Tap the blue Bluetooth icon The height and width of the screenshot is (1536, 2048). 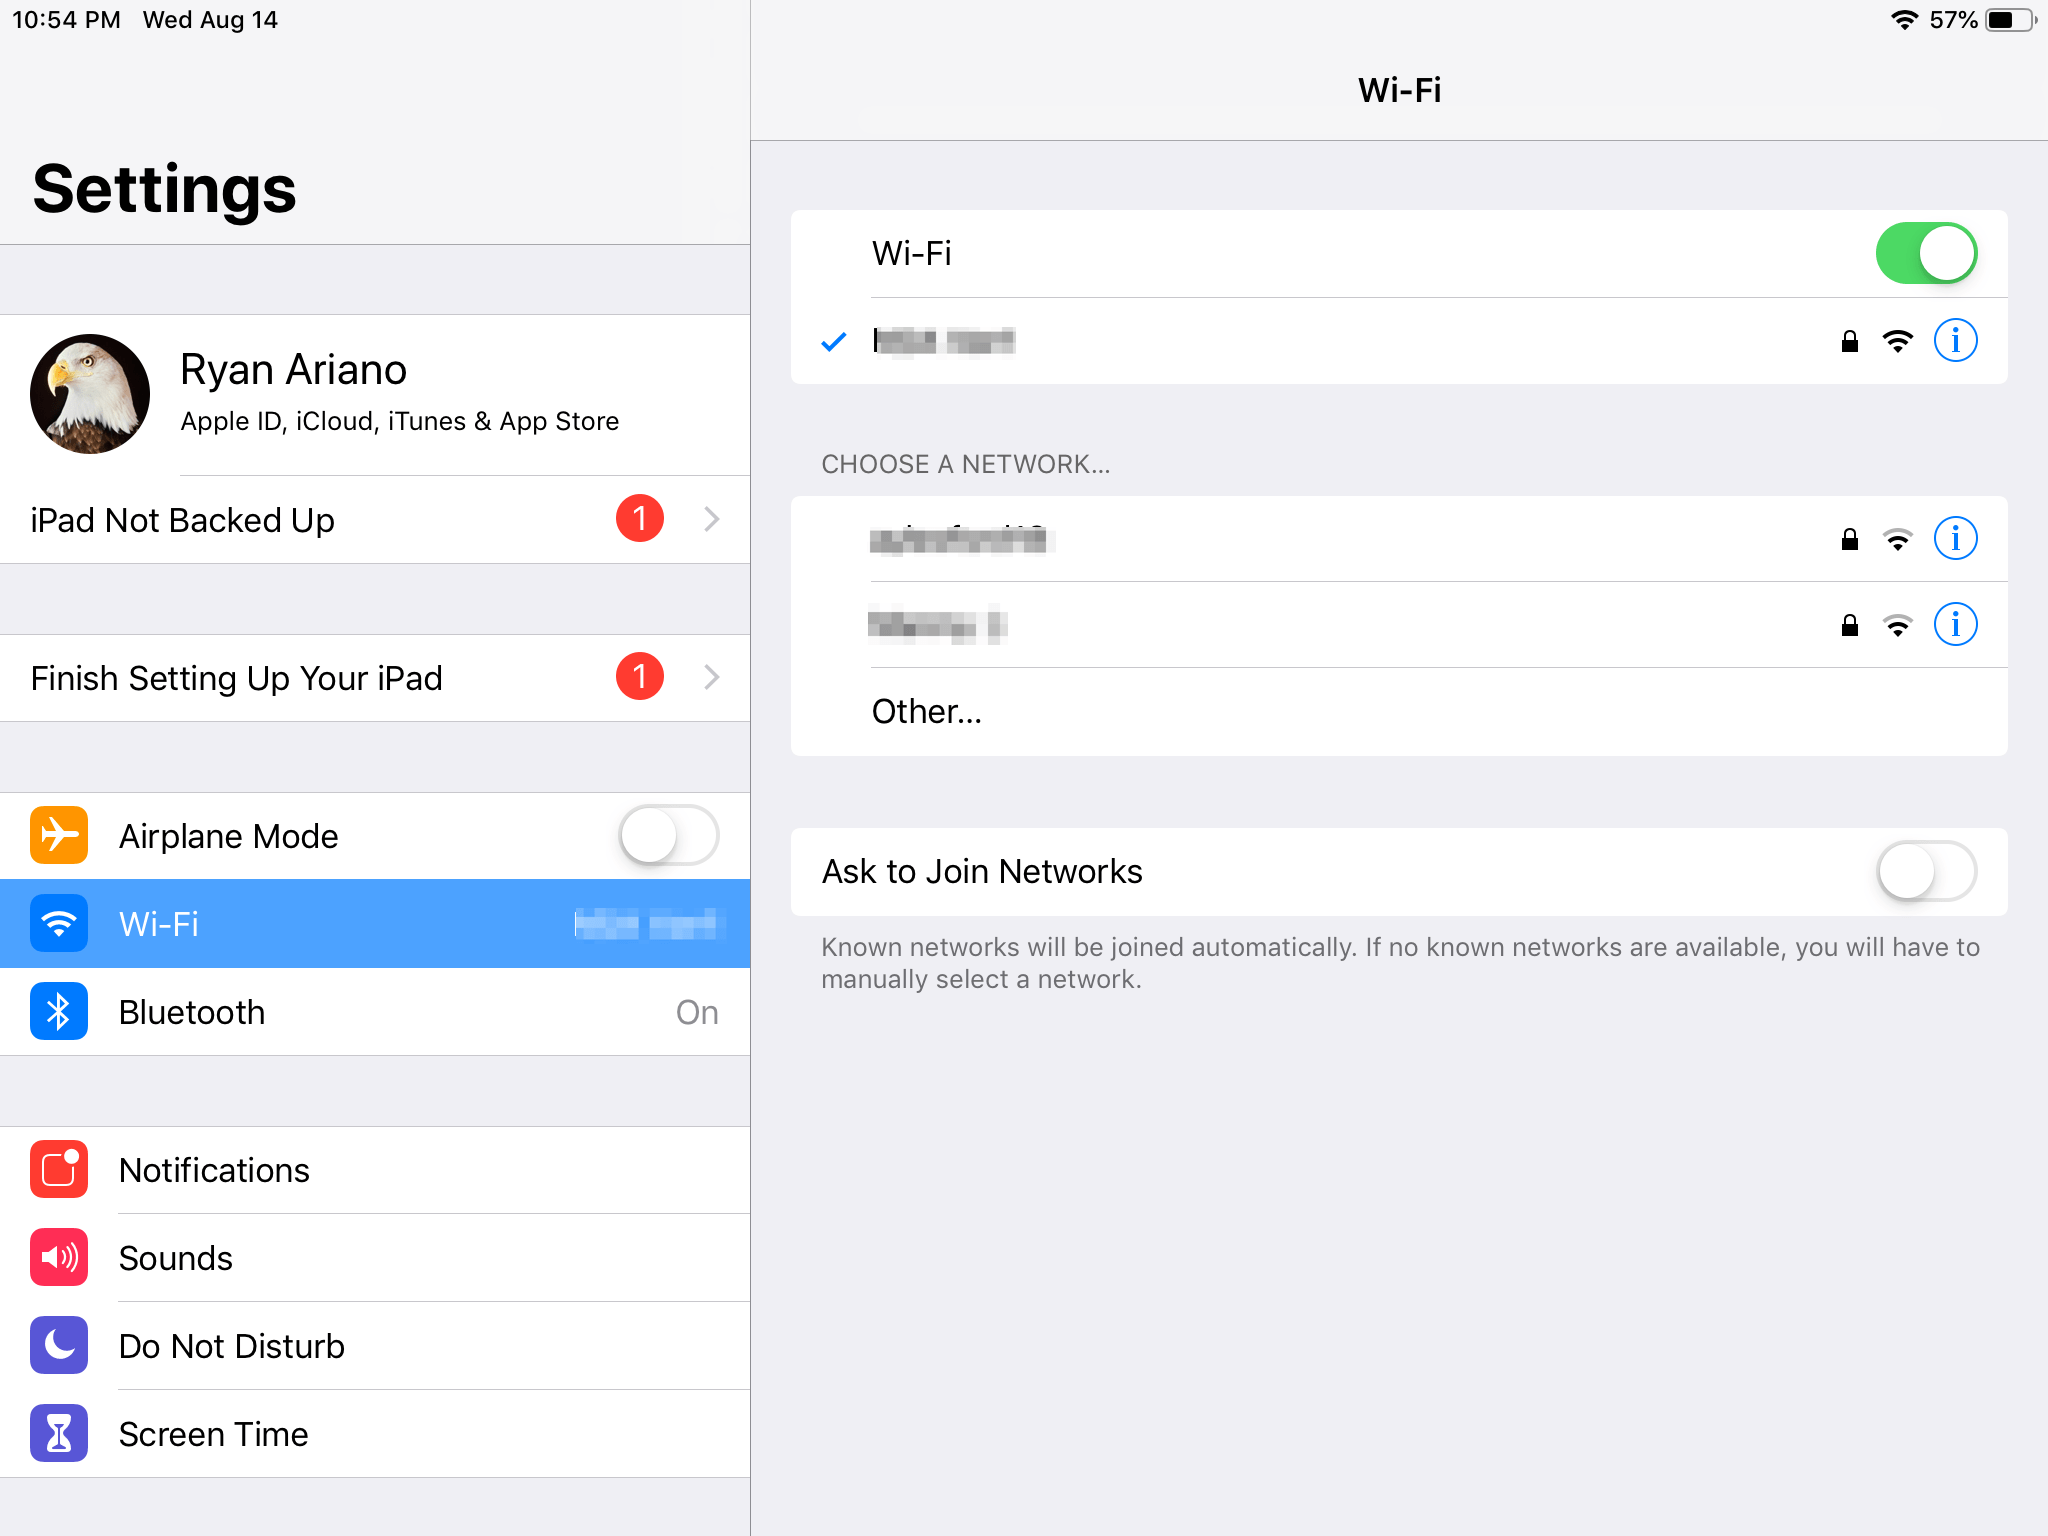pos(59,1012)
